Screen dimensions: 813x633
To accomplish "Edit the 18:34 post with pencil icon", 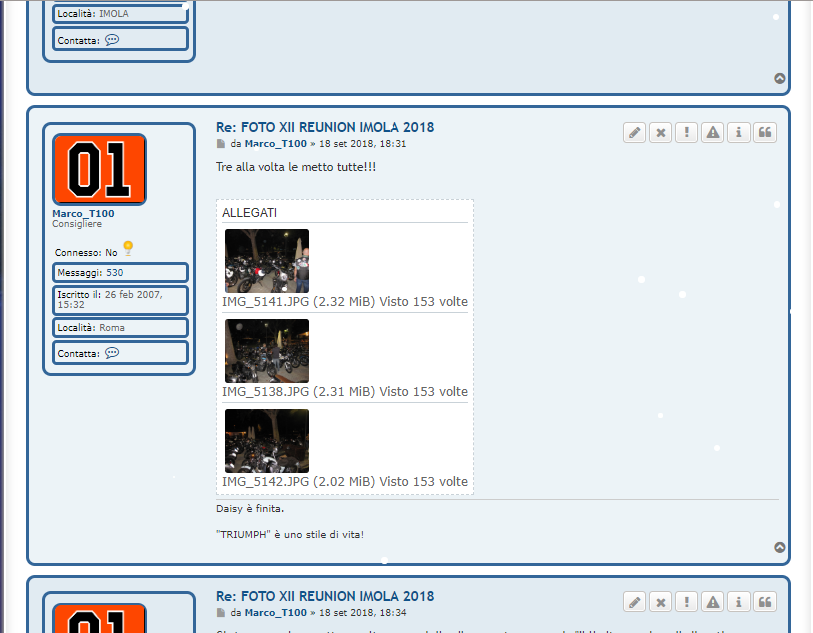I will point(634,602).
